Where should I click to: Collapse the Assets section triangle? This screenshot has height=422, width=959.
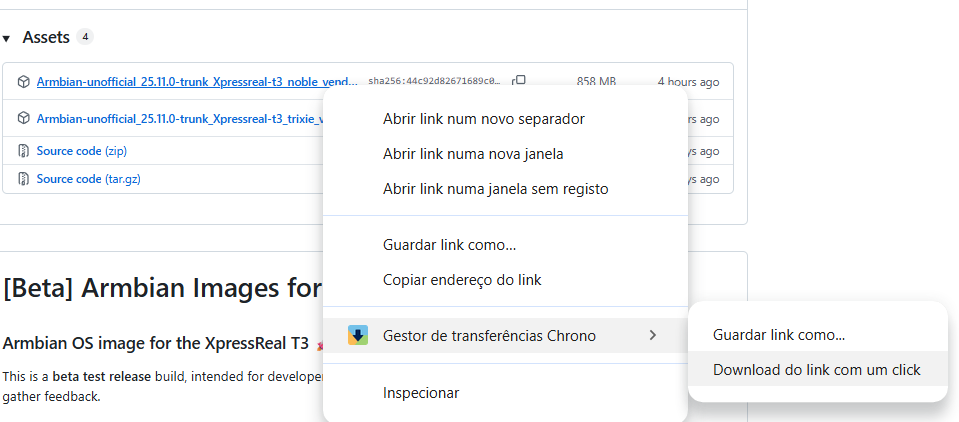(6, 39)
